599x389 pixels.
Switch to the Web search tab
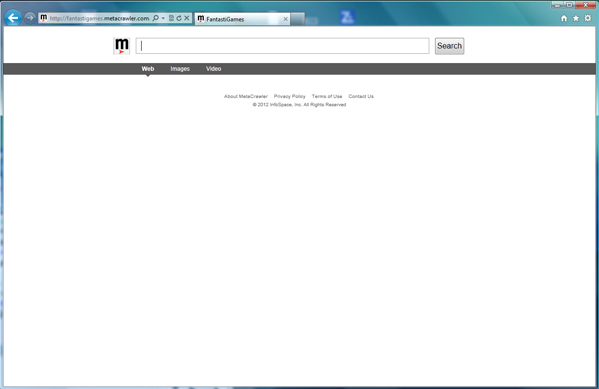[x=147, y=69]
